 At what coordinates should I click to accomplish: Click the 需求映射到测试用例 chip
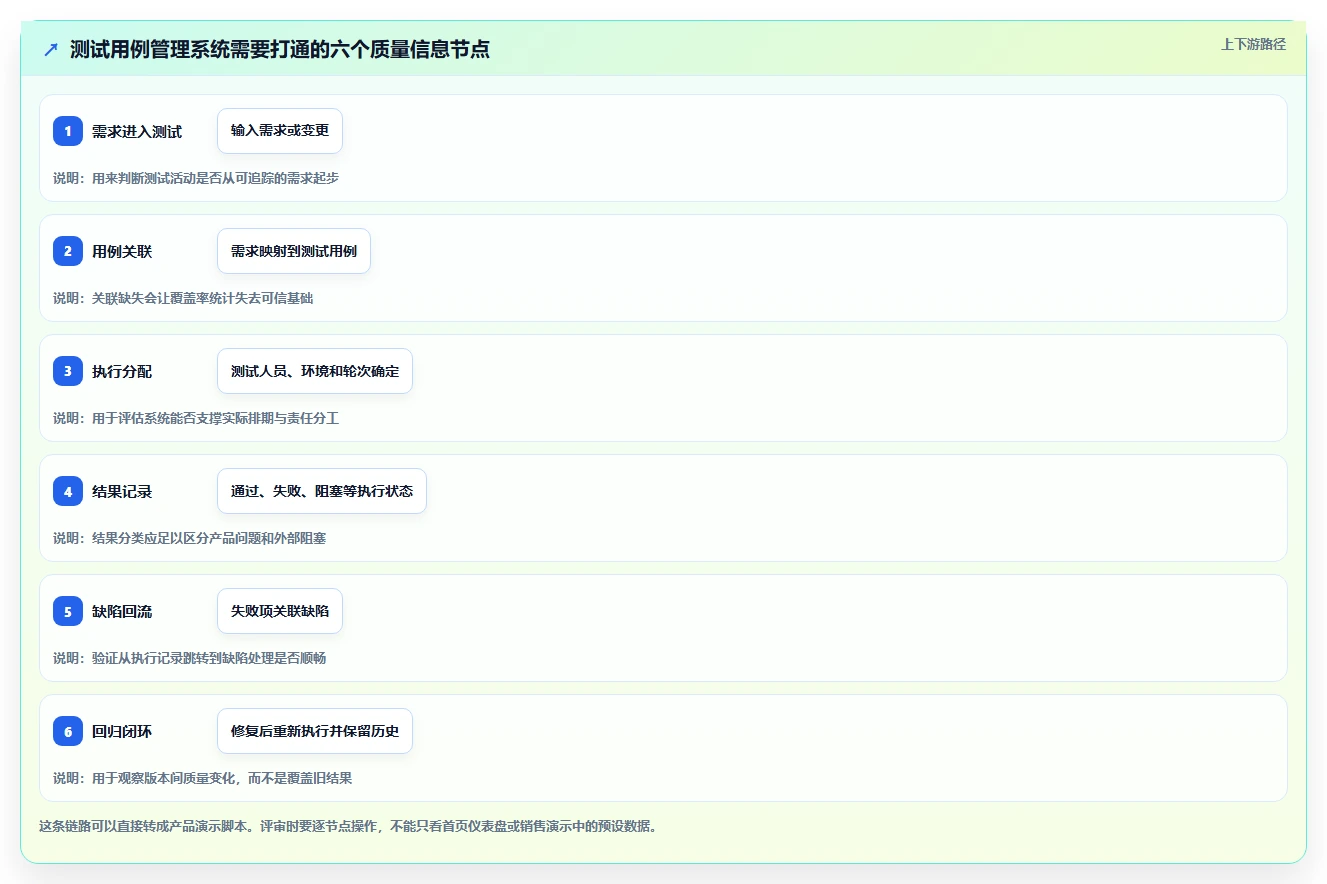294,251
